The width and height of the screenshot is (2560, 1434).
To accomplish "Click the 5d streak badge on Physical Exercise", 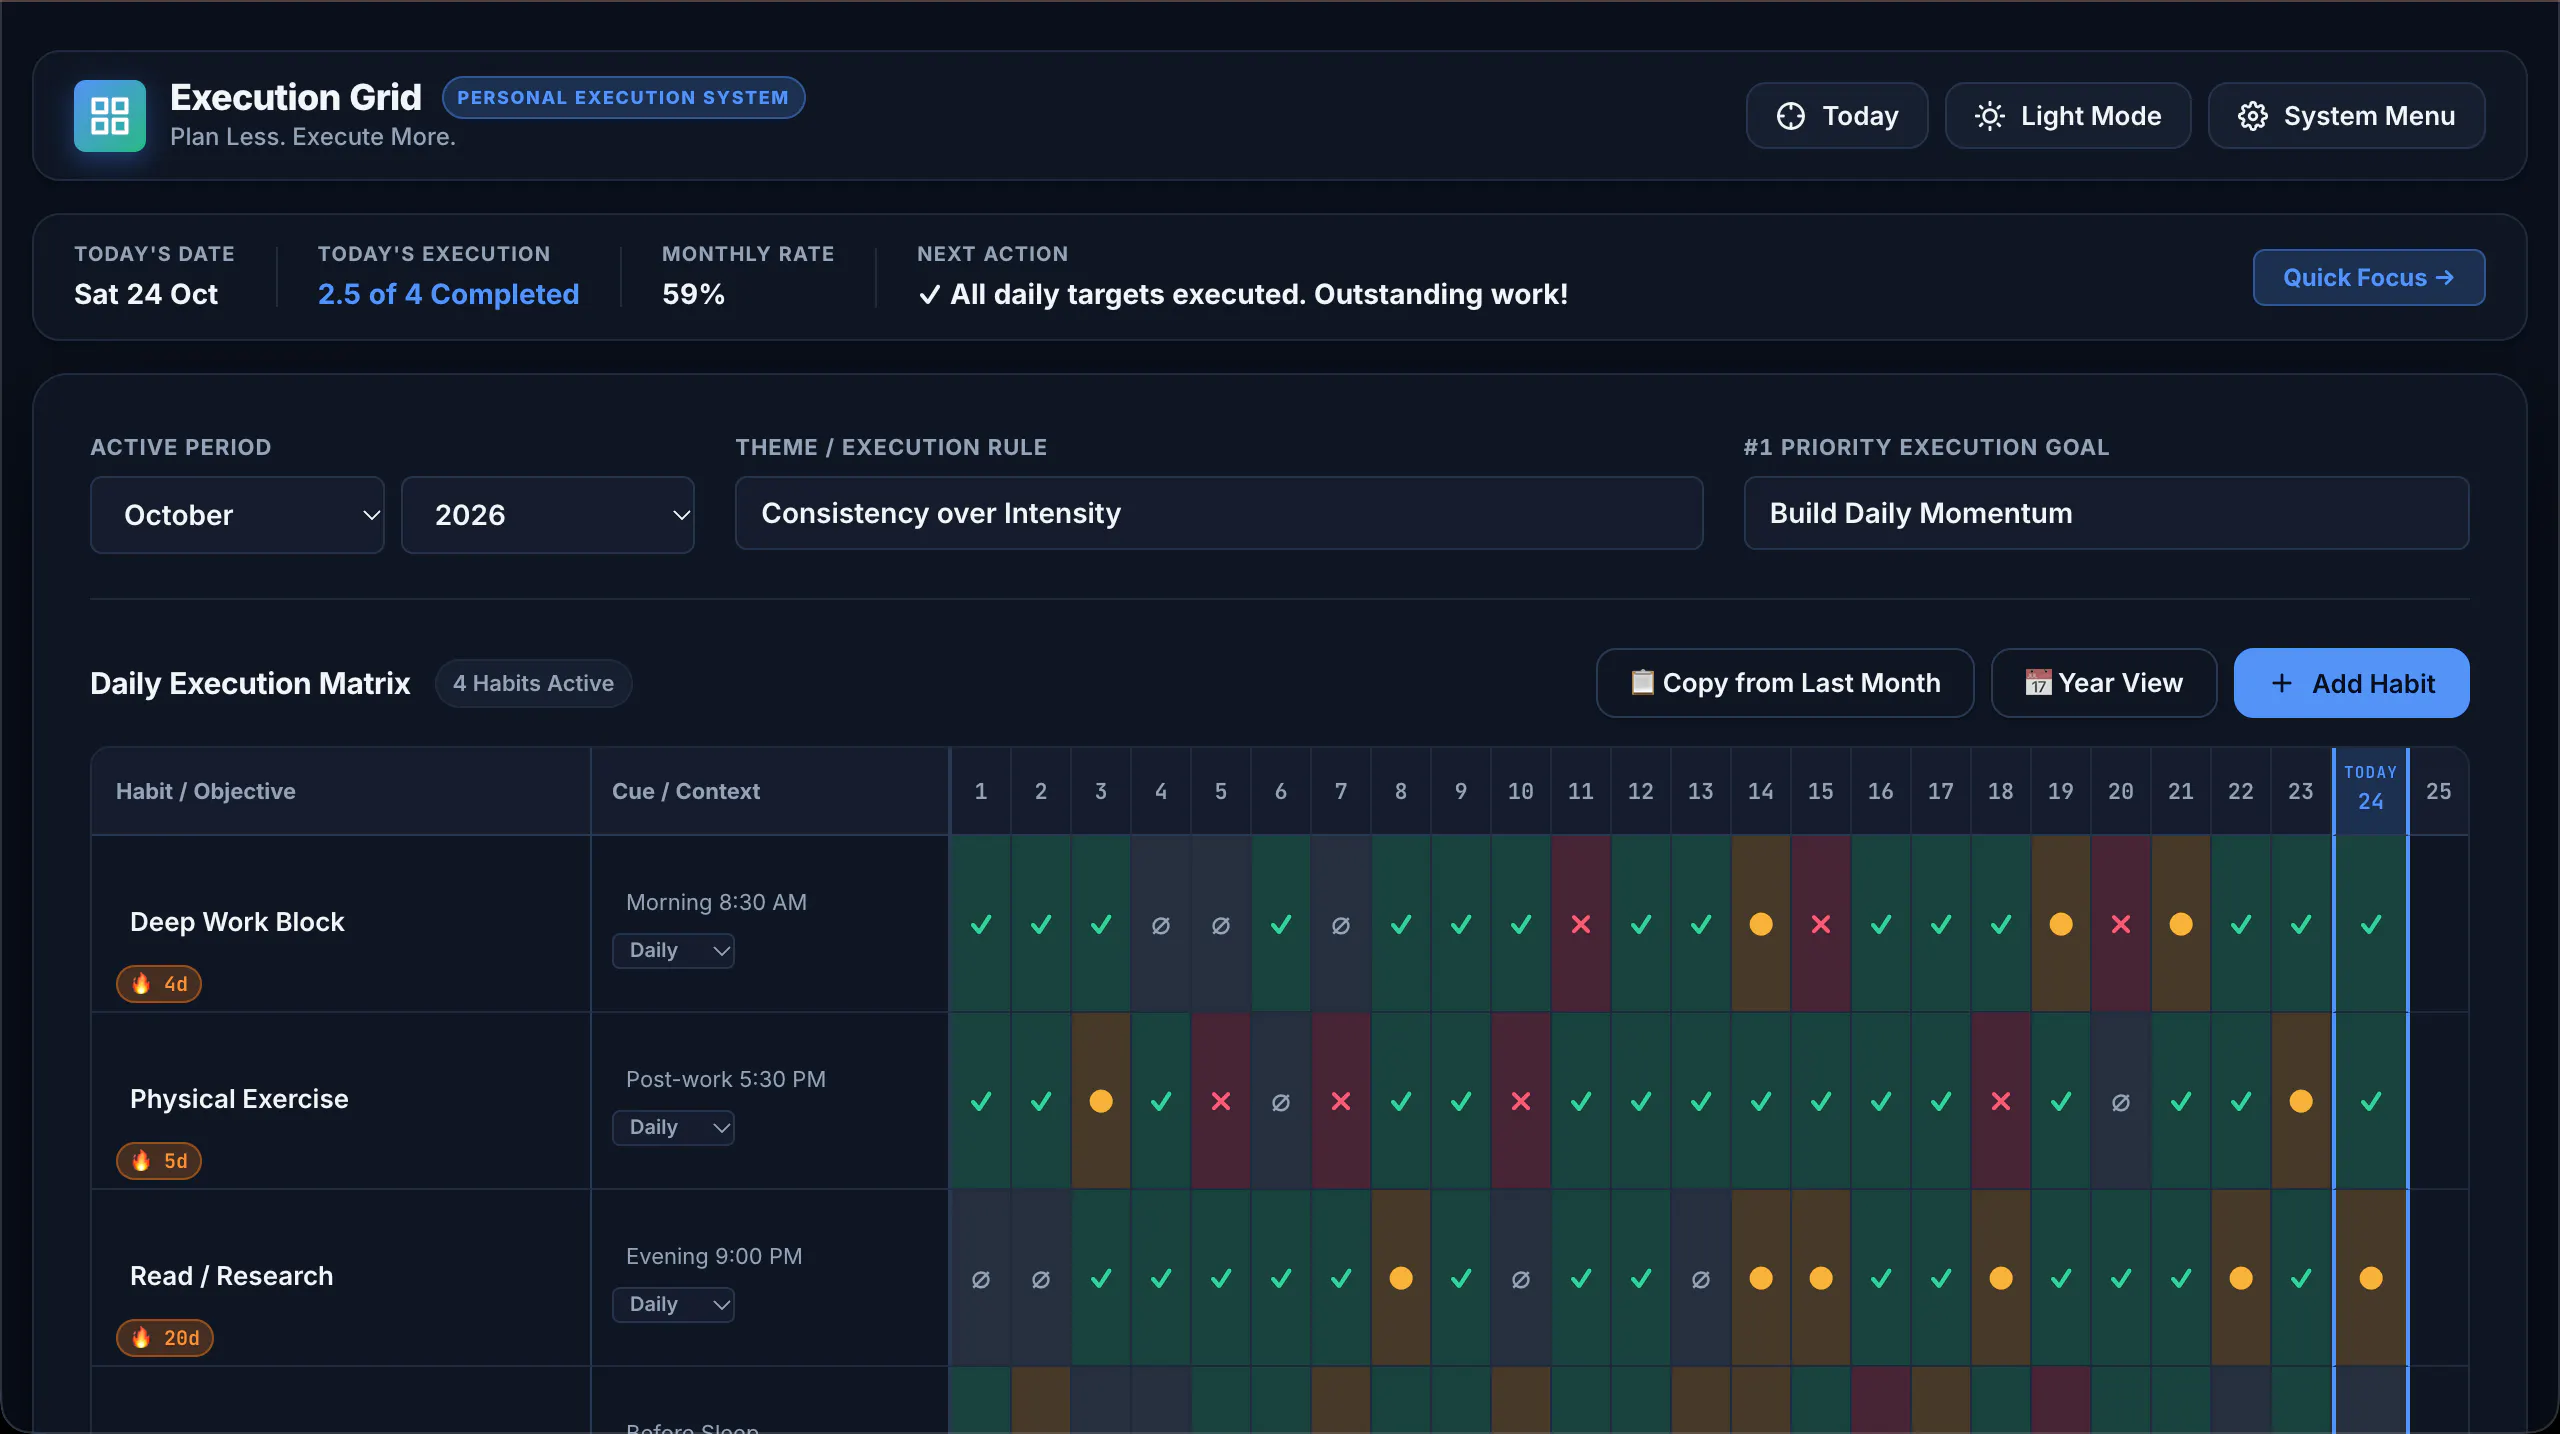I will coord(159,1161).
